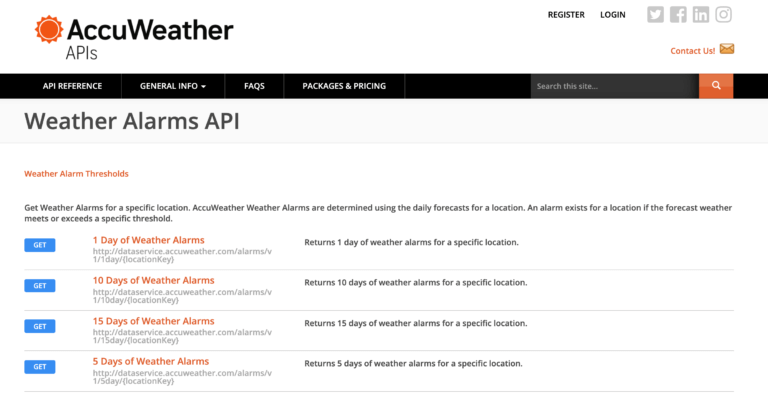Open the REGISTER link
768x419 pixels.
(566, 15)
